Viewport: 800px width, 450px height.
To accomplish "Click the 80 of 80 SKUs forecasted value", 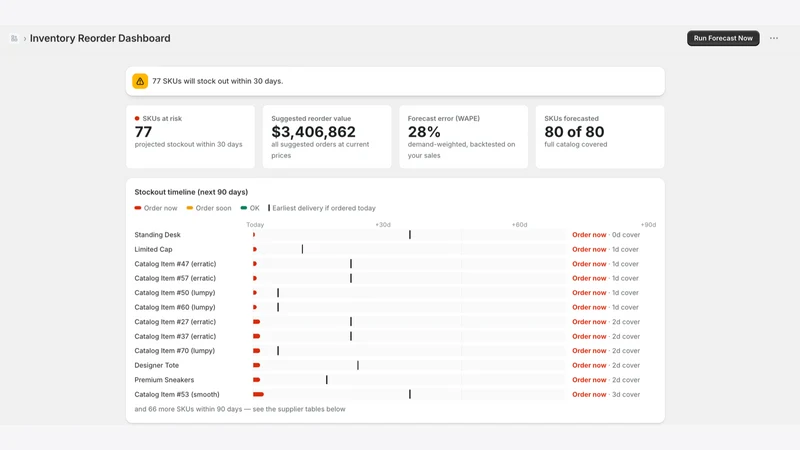I will coord(574,132).
